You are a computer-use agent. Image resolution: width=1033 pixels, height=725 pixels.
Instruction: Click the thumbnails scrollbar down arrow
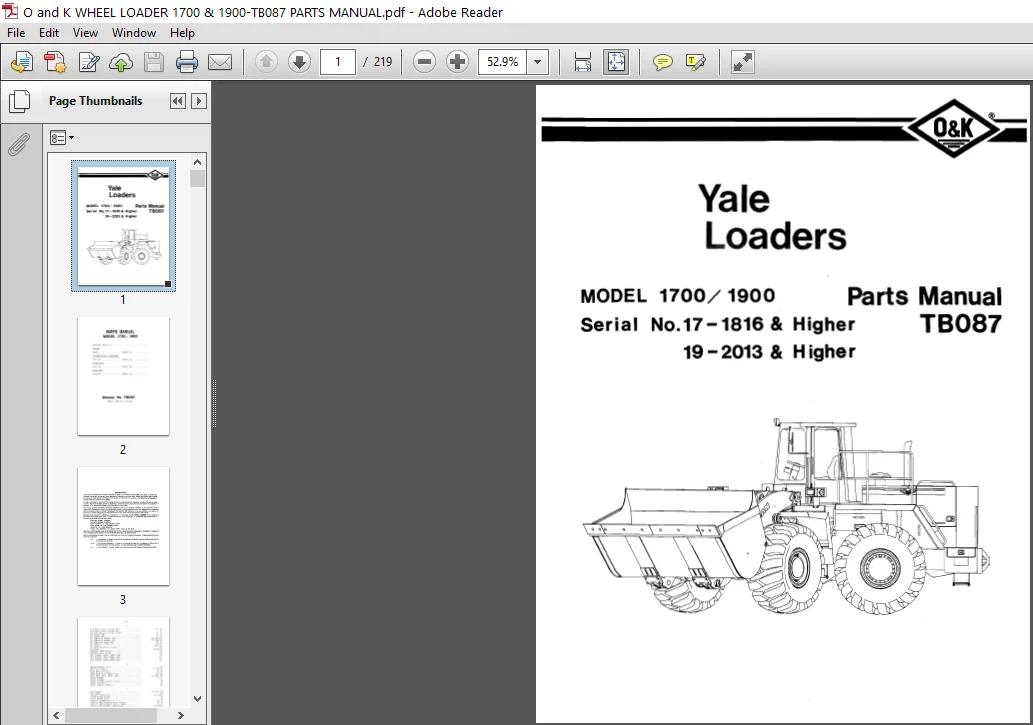point(198,699)
